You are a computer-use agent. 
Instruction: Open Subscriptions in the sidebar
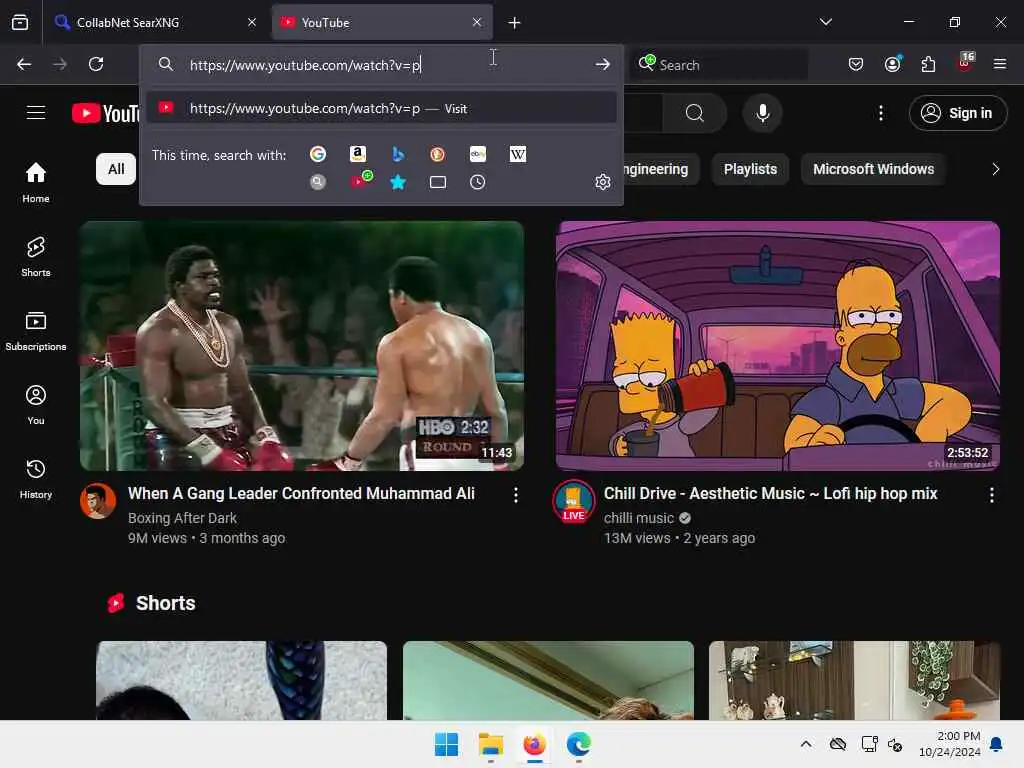coord(36,330)
